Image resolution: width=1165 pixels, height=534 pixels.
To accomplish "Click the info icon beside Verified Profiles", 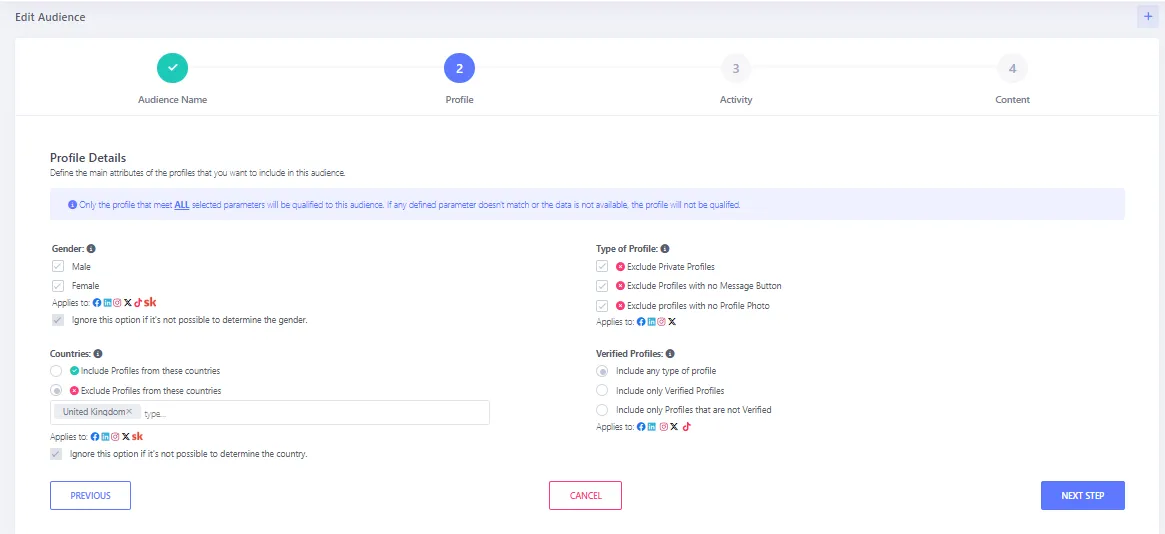I will 670,354.
